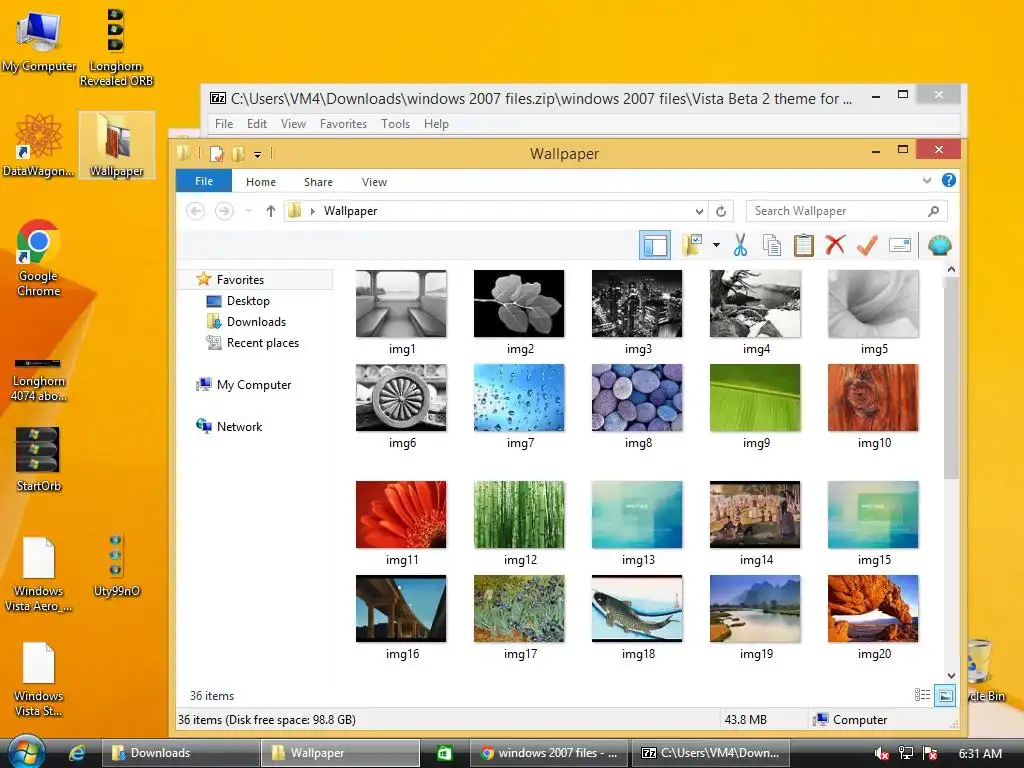Click the green Store taskbar icon
The image size is (1024, 768).
pyautogui.click(x=444, y=753)
